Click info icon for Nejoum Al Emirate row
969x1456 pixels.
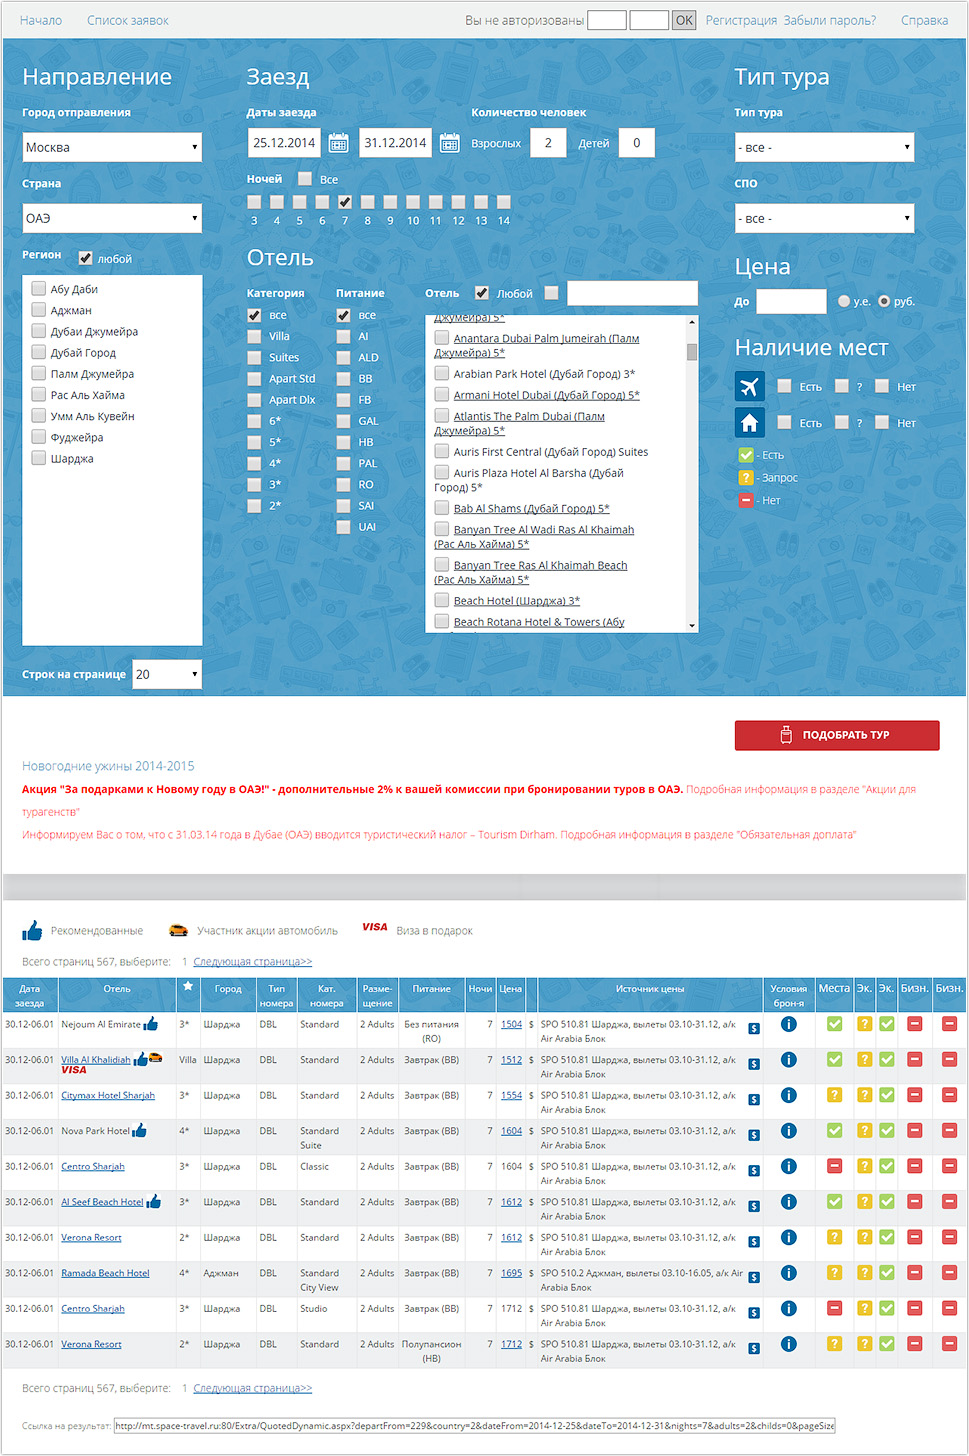point(788,1024)
